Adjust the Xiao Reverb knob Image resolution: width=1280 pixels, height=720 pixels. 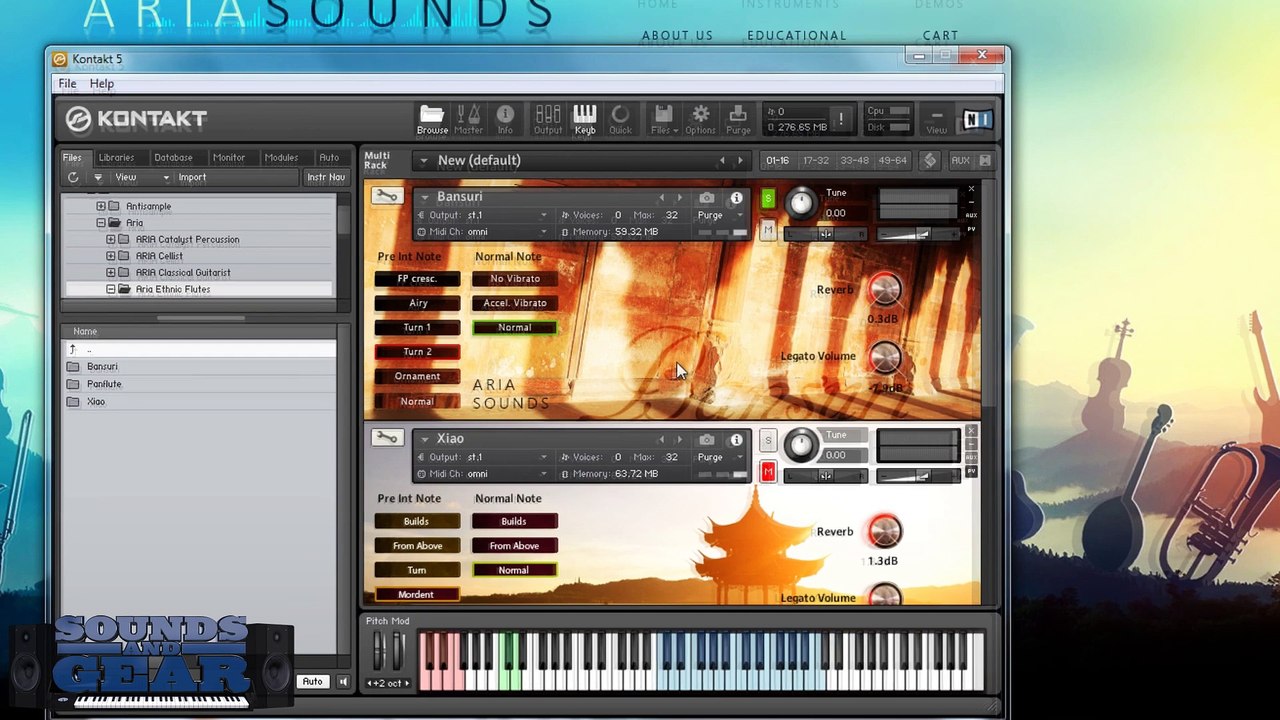point(884,531)
